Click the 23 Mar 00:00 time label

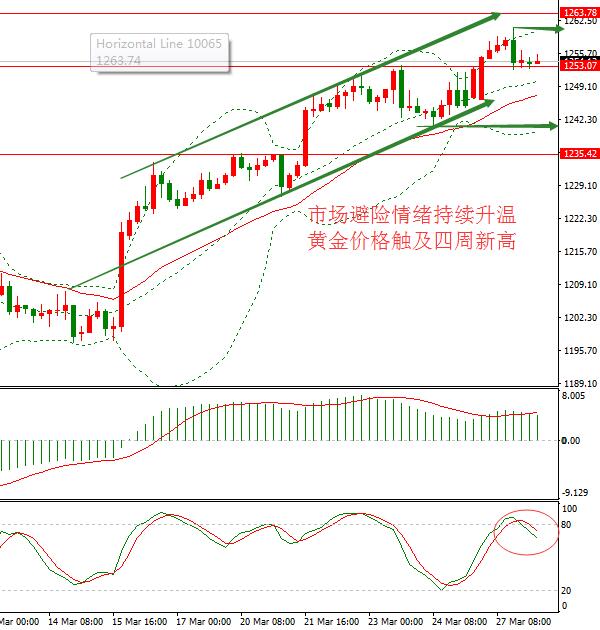[395, 622]
